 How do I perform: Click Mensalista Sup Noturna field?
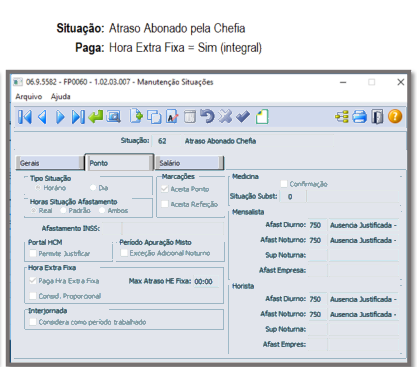[317, 255]
